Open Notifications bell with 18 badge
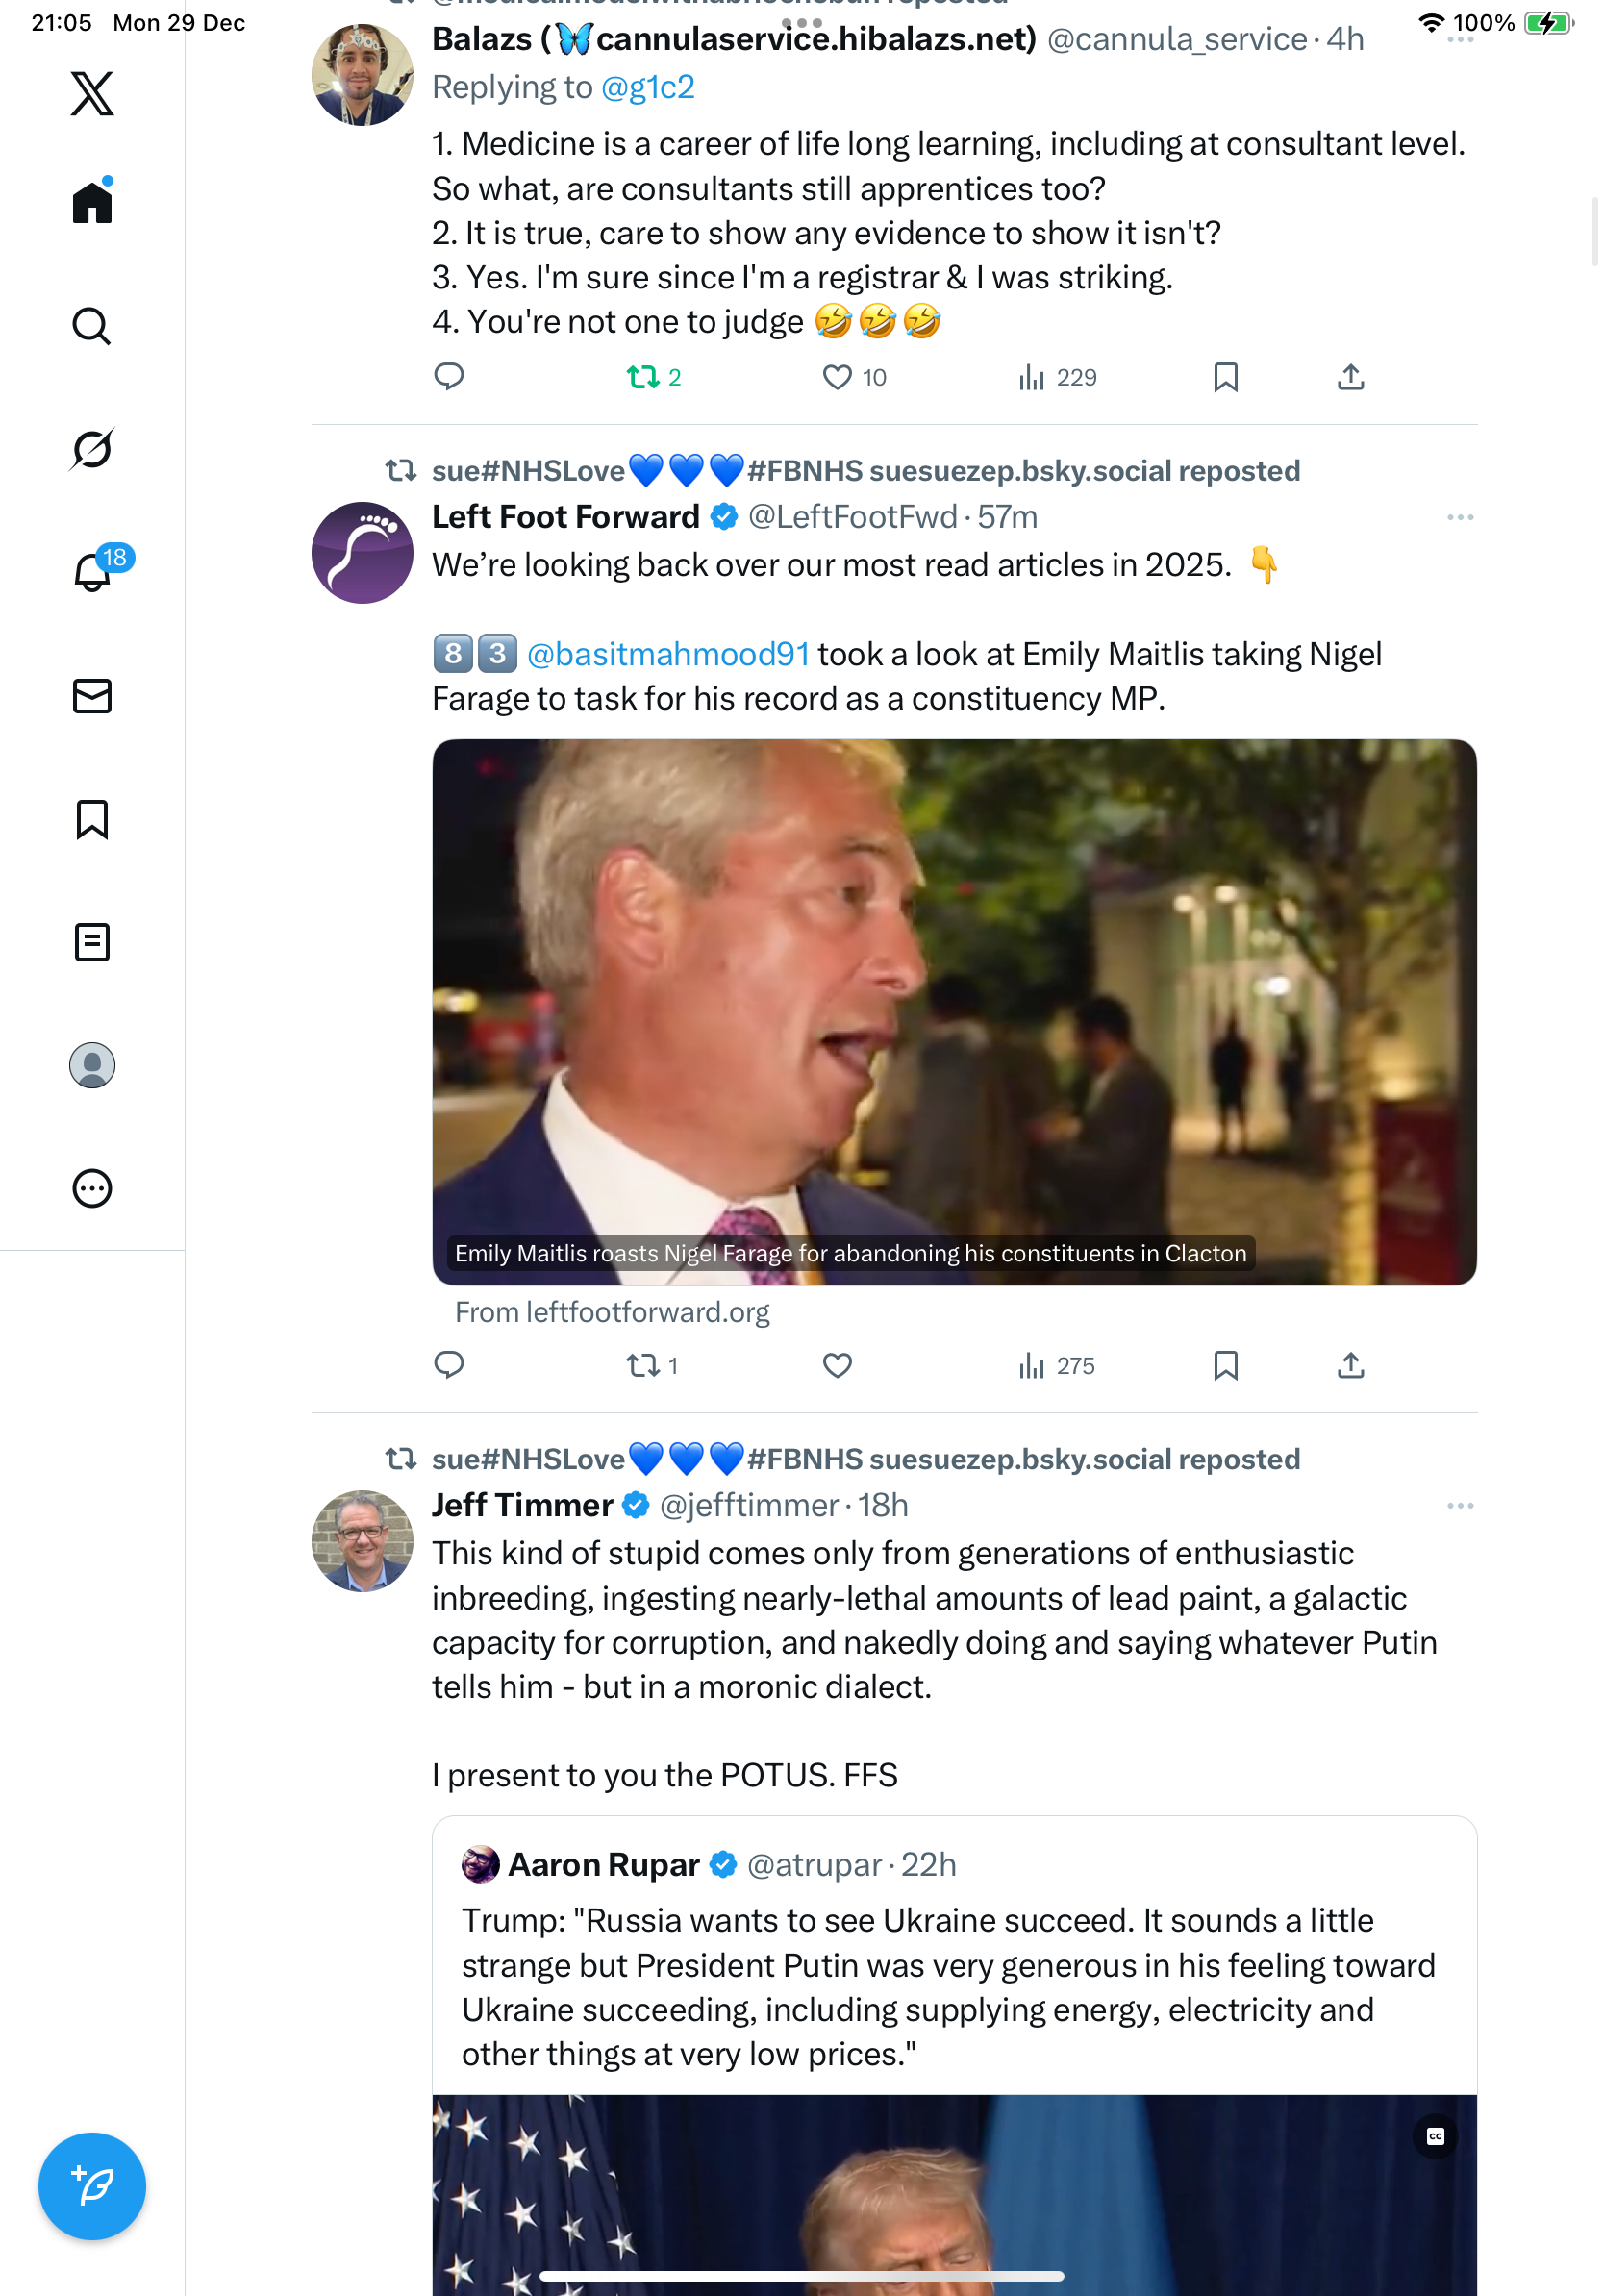The height and width of the screenshot is (2296, 1604). (92, 572)
